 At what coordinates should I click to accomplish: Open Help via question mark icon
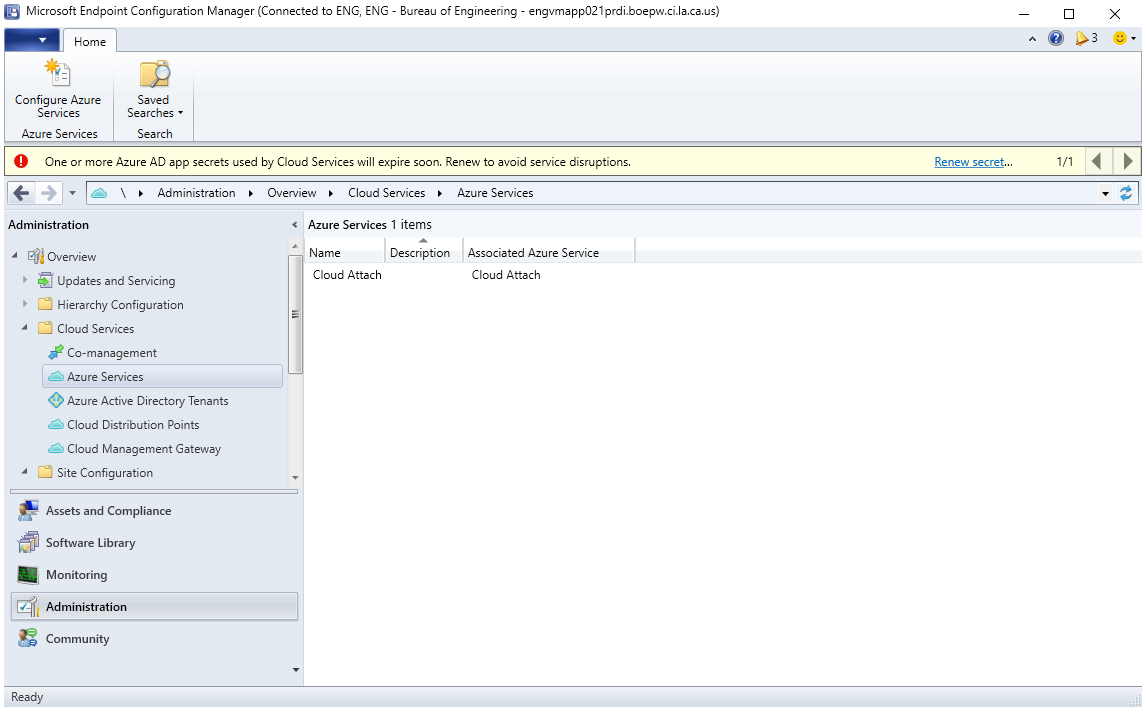click(x=1055, y=38)
